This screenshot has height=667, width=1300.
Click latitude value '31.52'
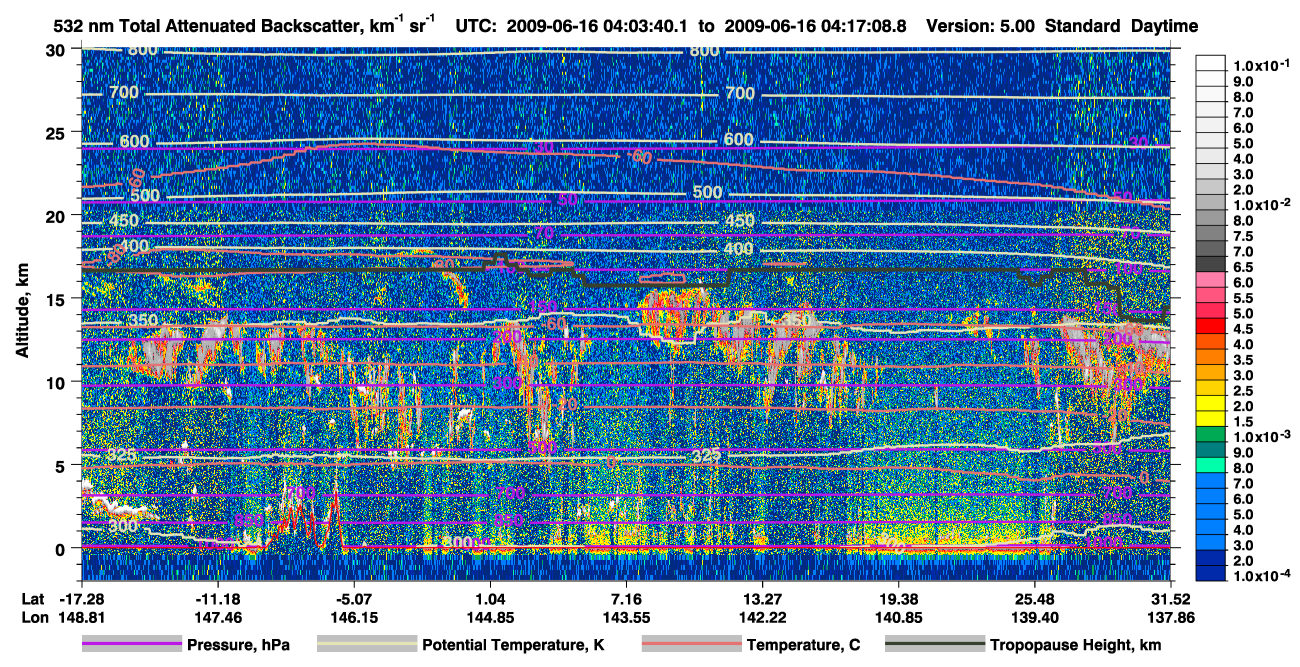(x=1171, y=600)
